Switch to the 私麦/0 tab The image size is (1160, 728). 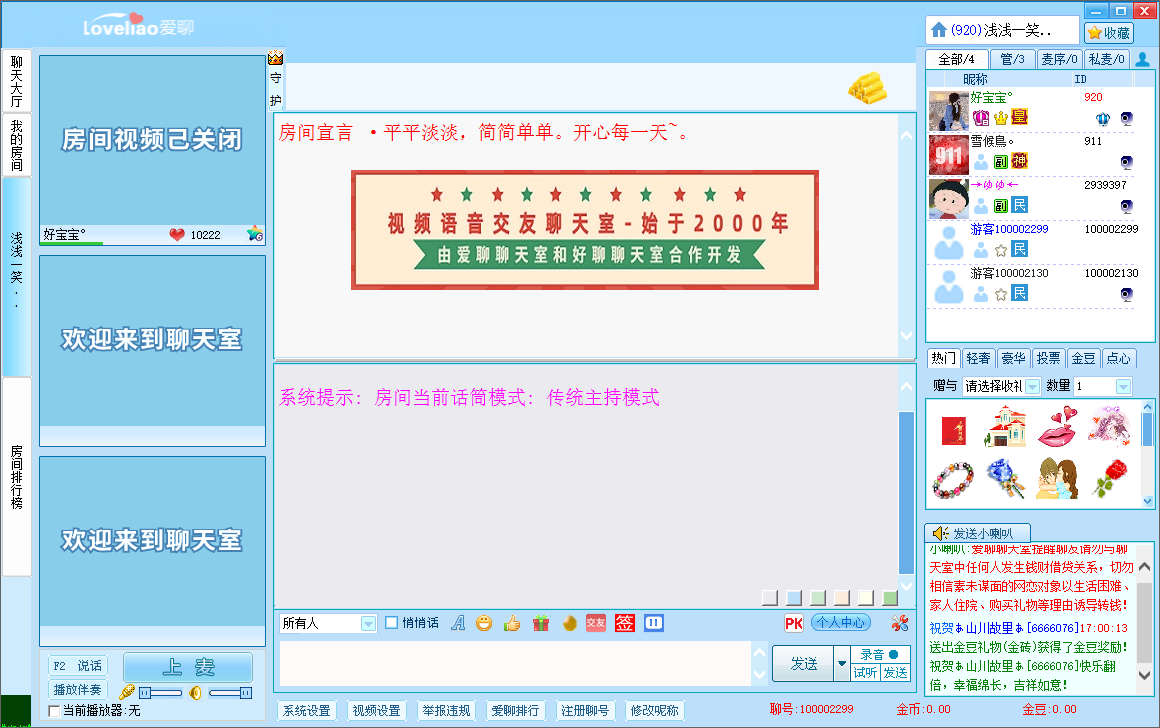[1107, 59]
